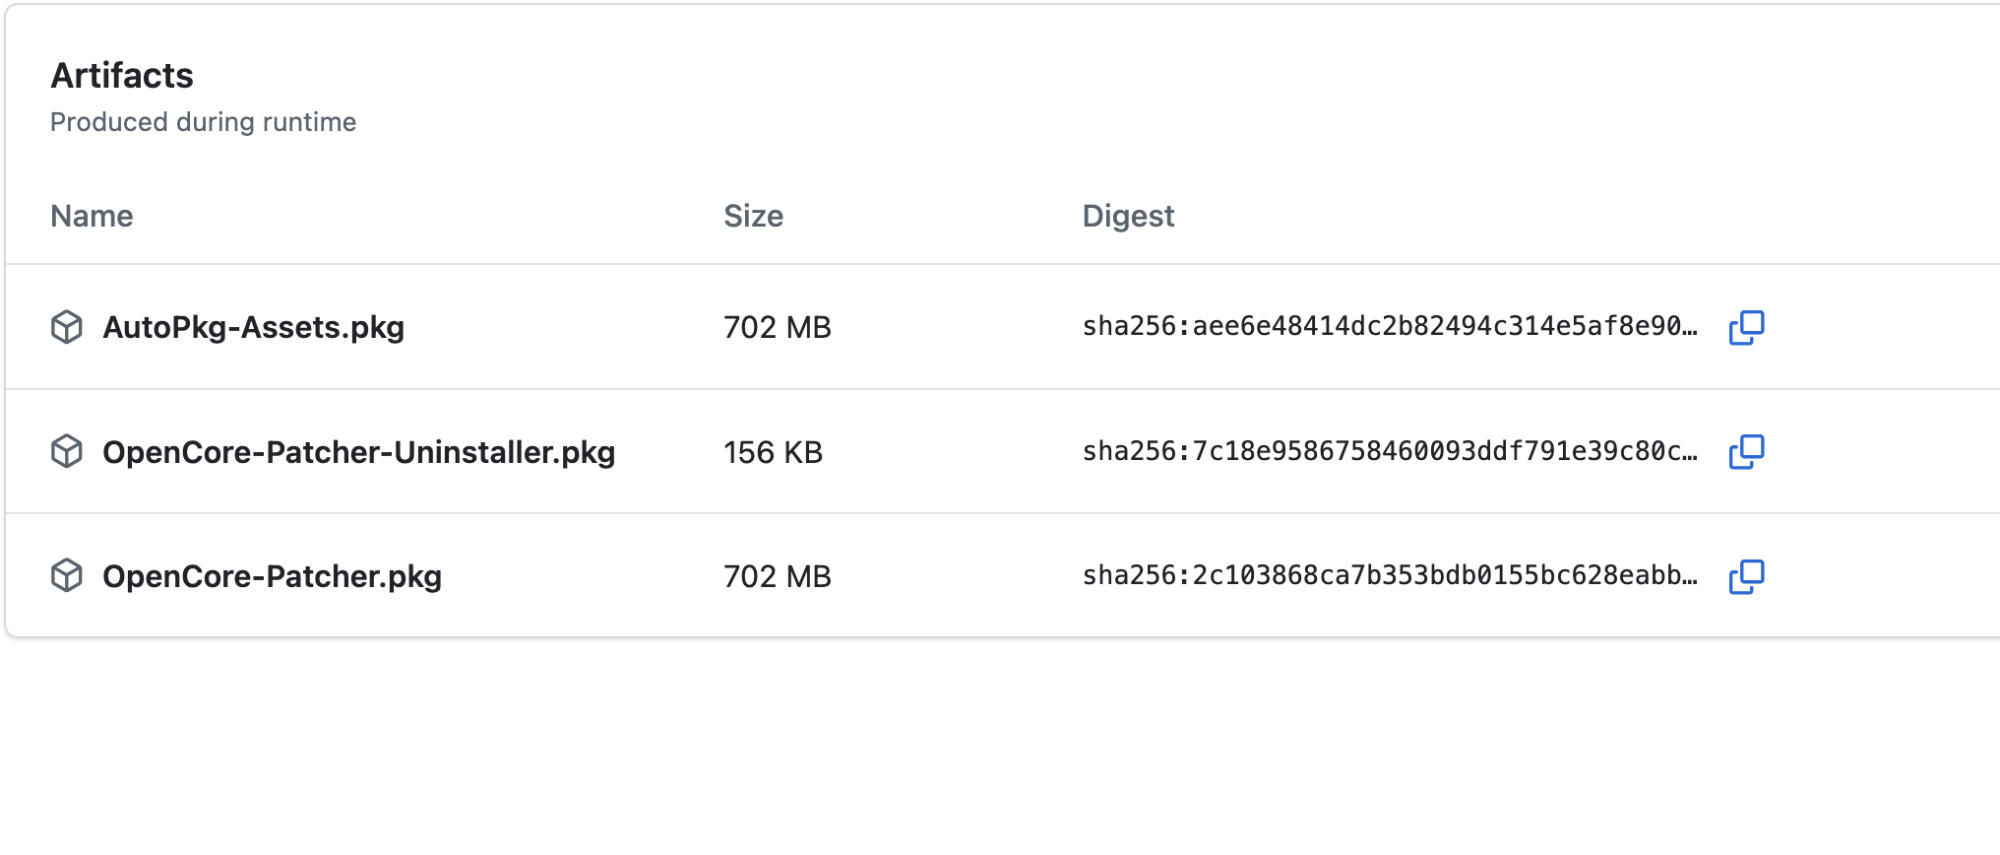Copy digest for OpenCore-Patcher.pkg
Viewport: 2000px width, 855px height.
coord(1746,576)
